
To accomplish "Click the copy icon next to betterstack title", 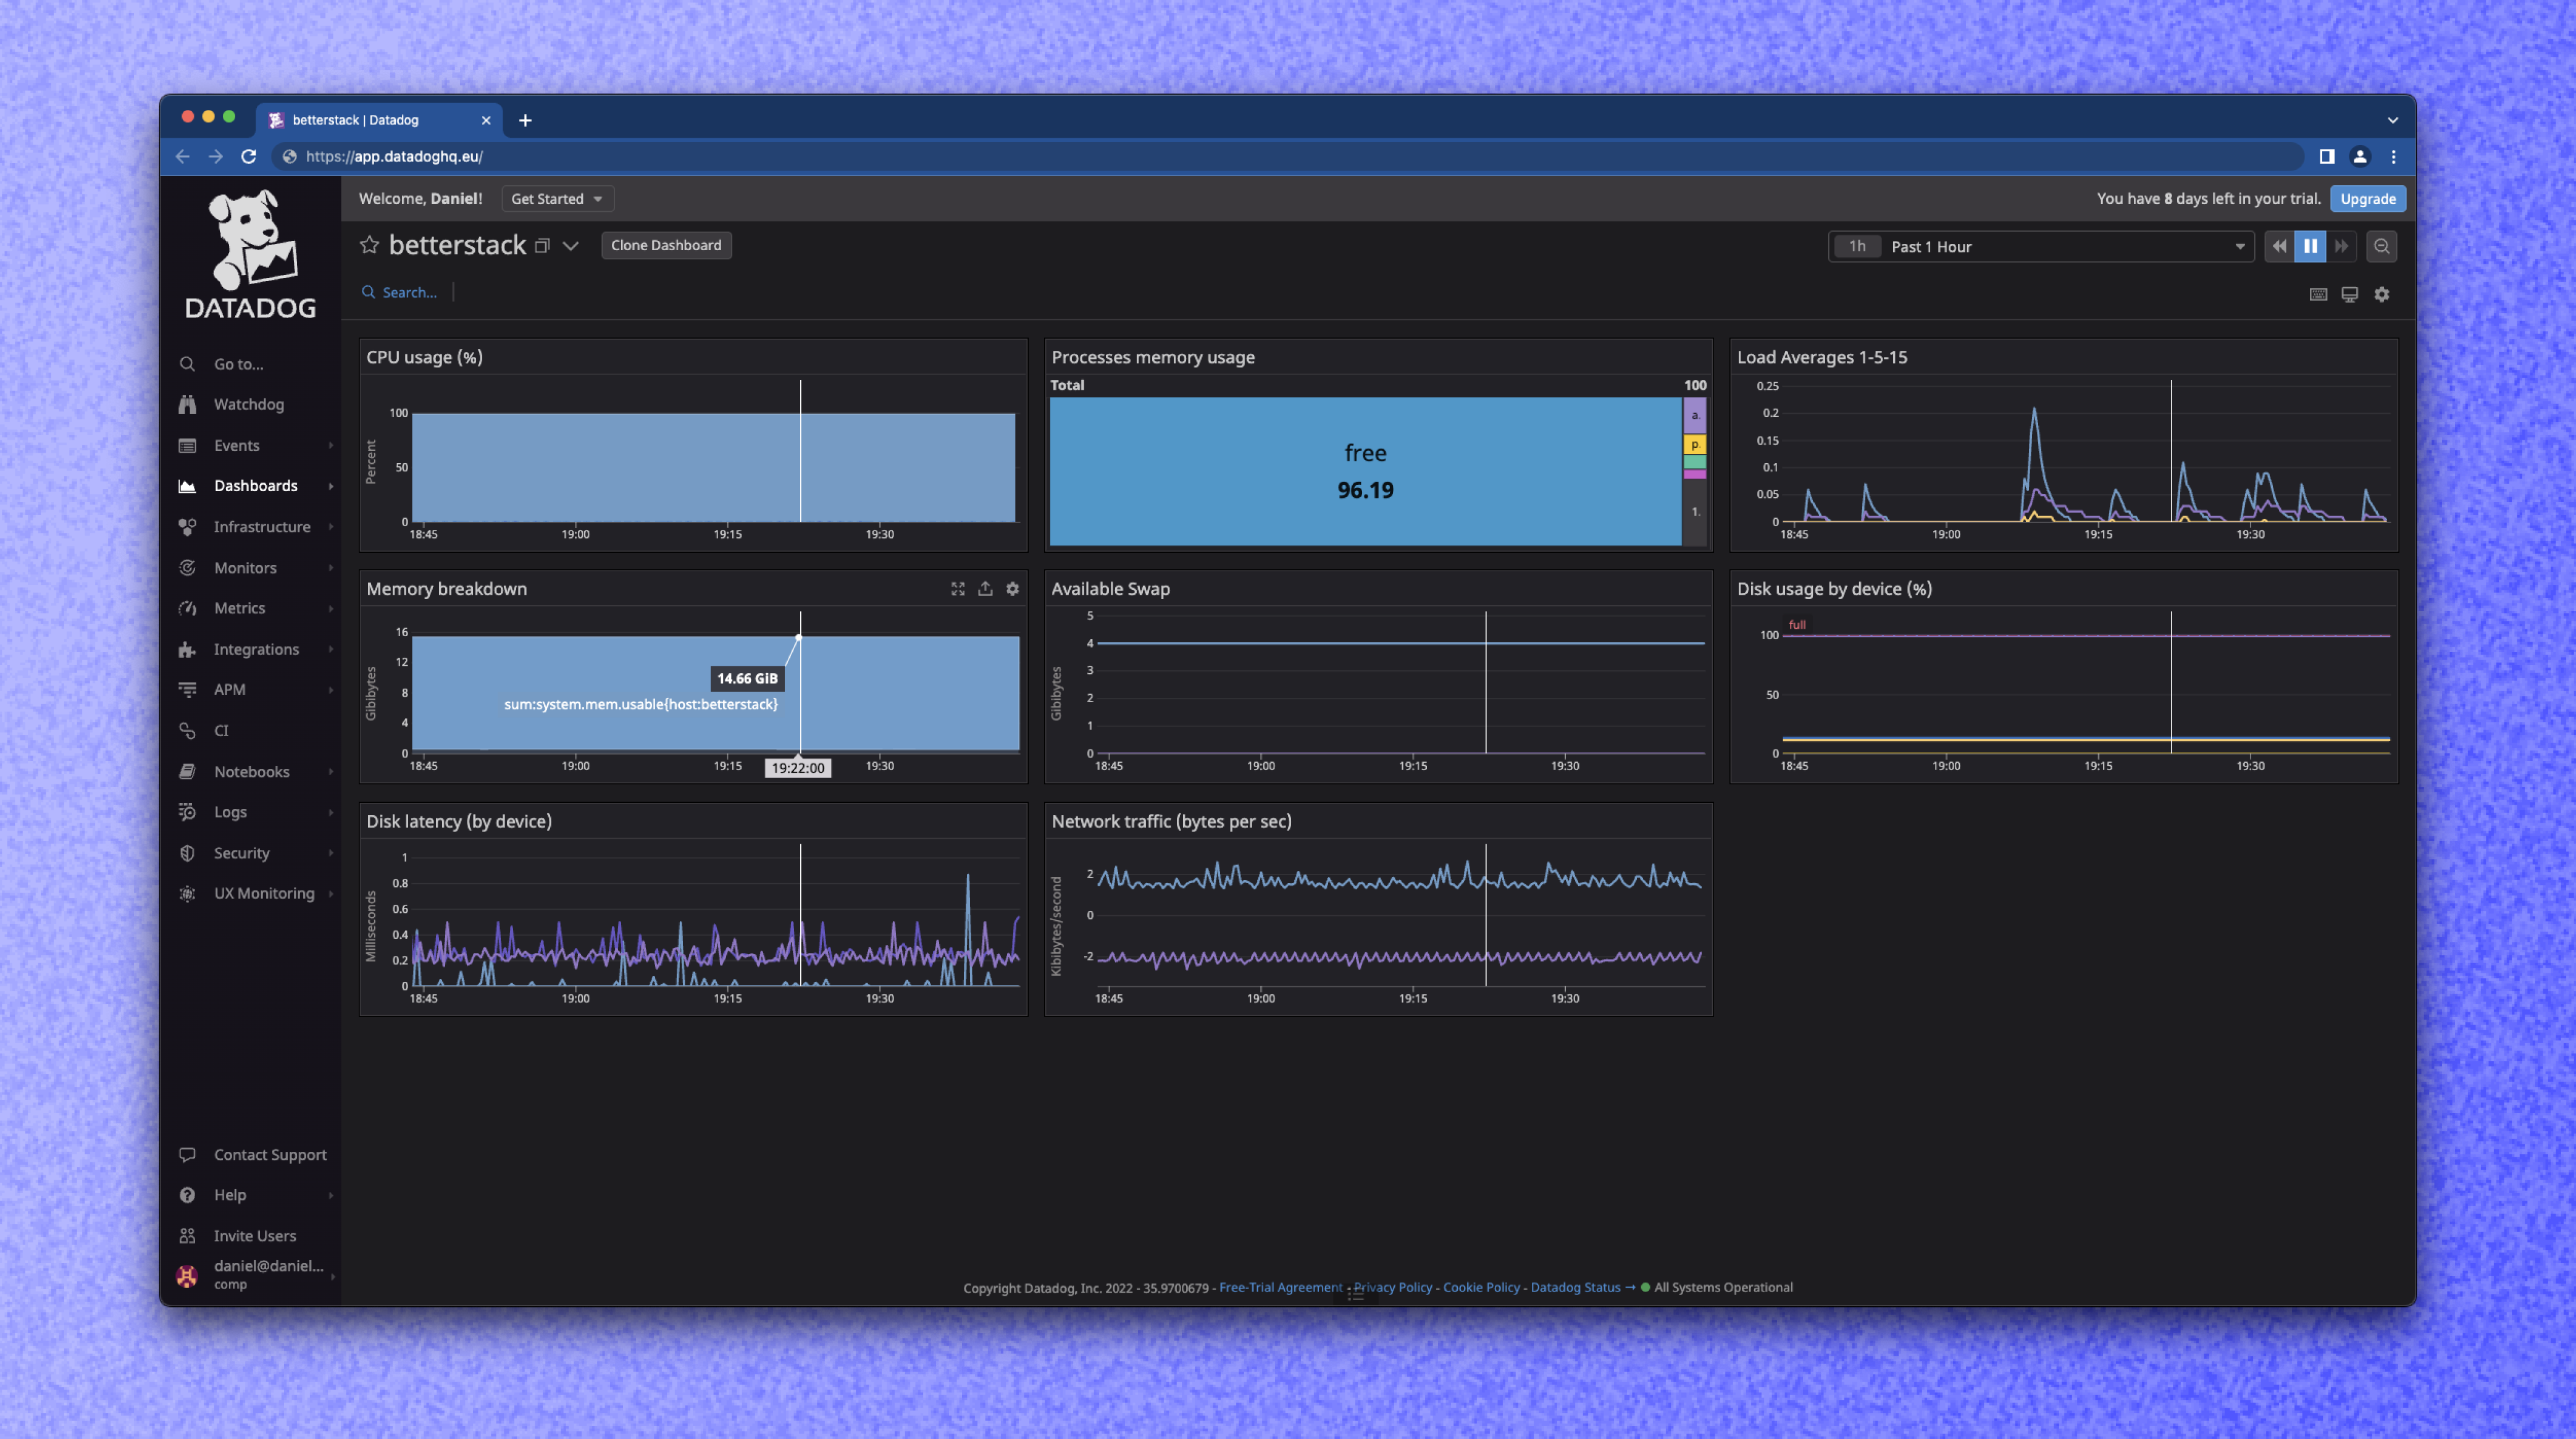I will coord(542,246).
